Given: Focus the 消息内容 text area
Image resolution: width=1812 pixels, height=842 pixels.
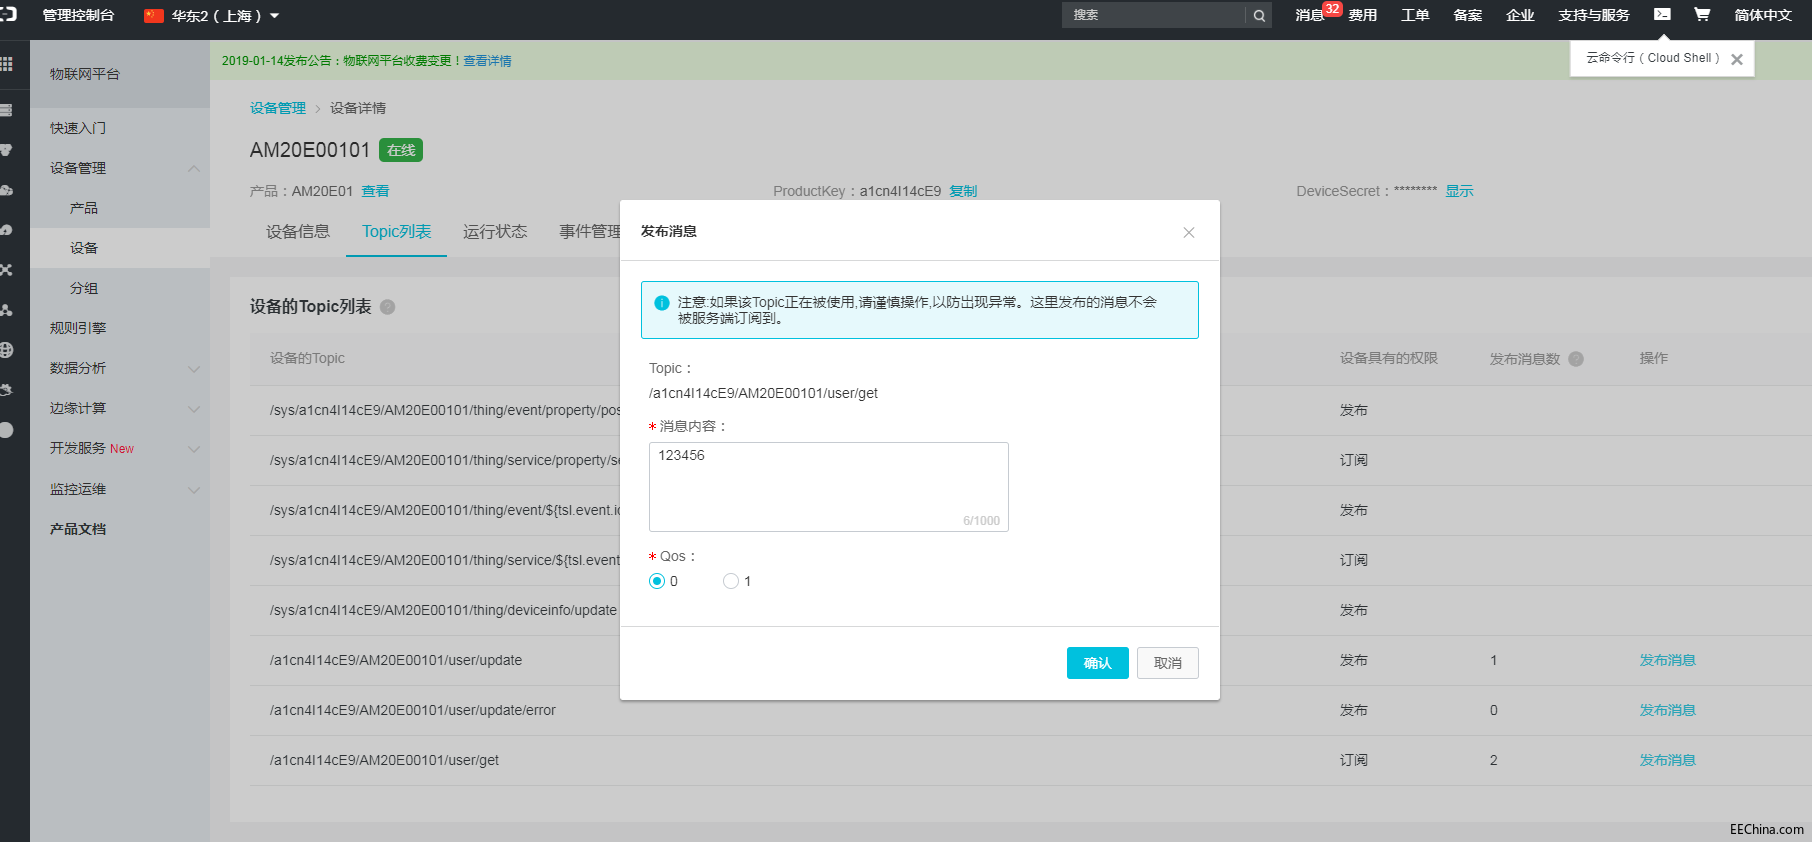Looking at the screenshot, I should click(x=829, y=487).
